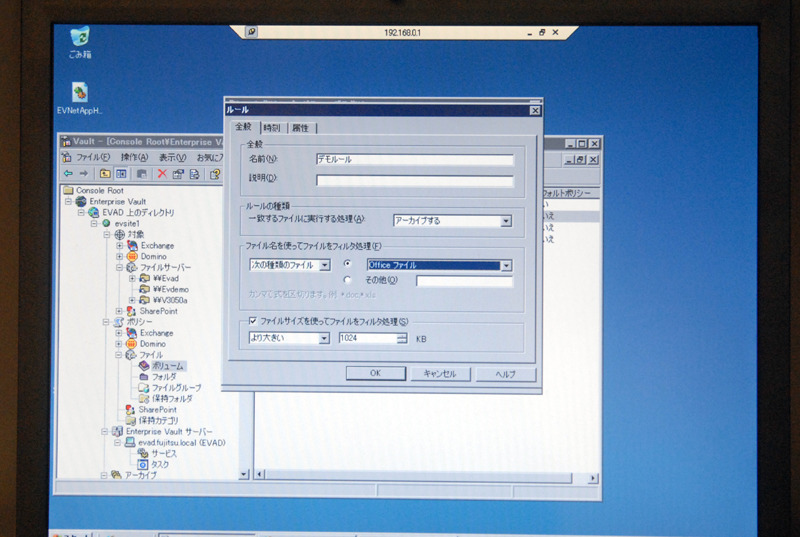Collapse the ファイルサーバー tree node

coord(120,267)
